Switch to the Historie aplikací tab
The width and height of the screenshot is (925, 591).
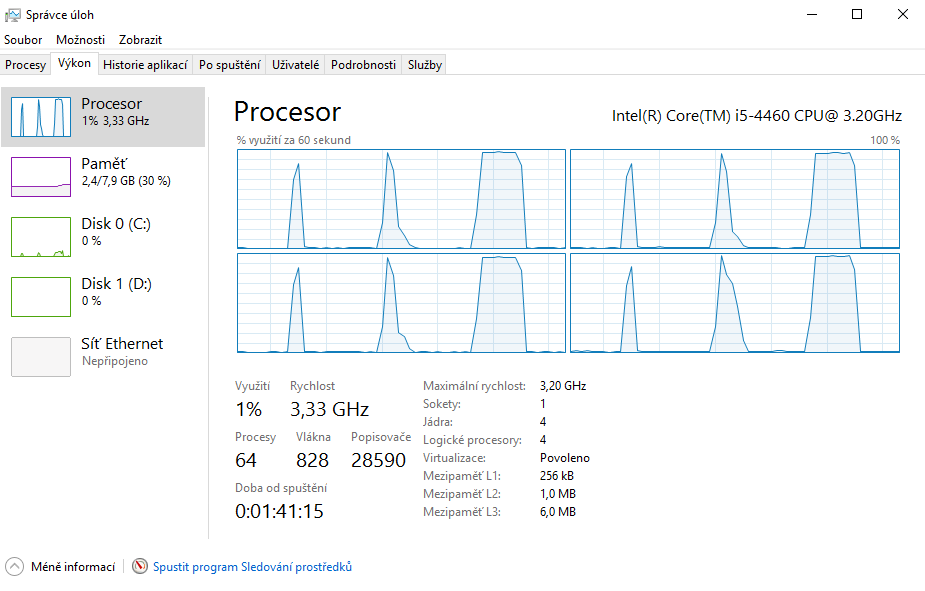point(145,65)
